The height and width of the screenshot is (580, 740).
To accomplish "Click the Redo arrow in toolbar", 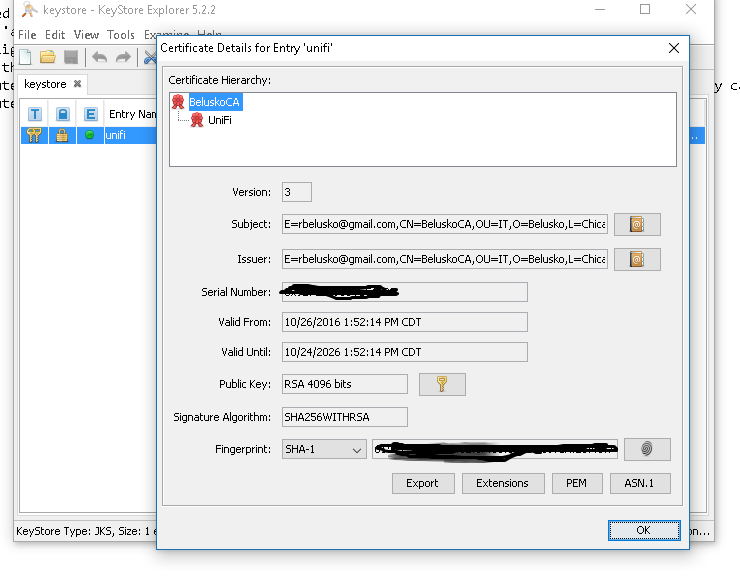I will [x=123, y=57].
